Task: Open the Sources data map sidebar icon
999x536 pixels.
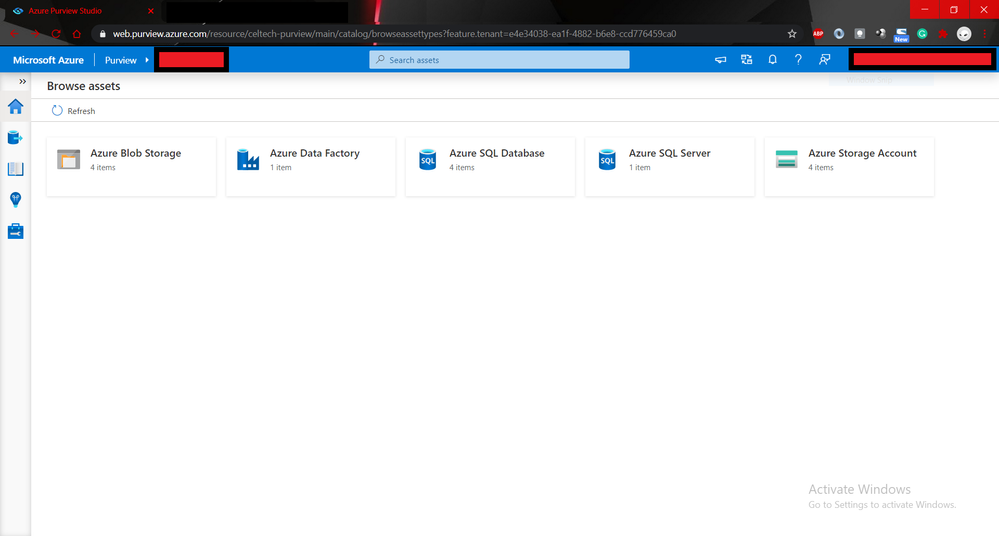Action: [15, 138]
